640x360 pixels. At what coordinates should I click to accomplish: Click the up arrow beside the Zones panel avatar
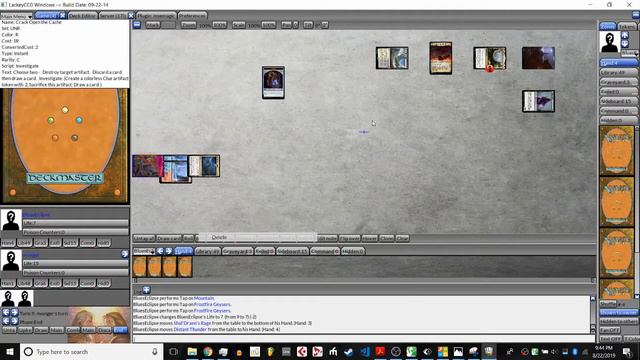click(624, 36)
